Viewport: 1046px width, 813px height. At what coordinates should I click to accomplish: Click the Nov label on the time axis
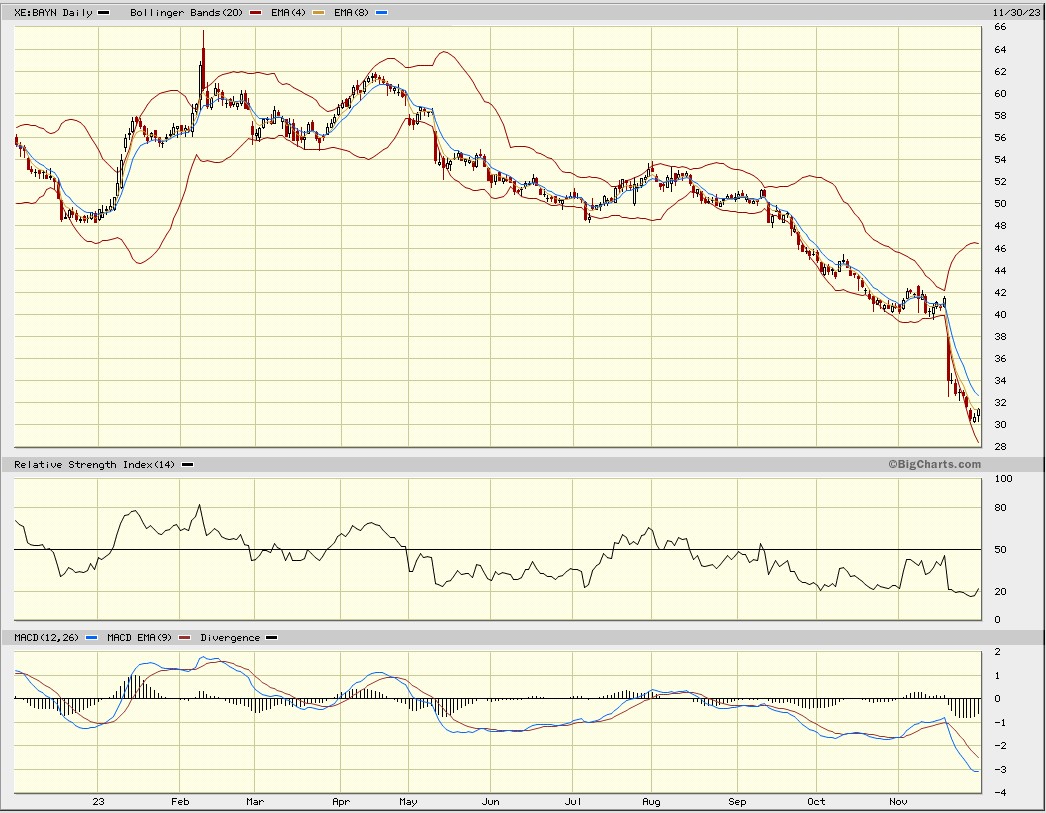click(898, 802)
